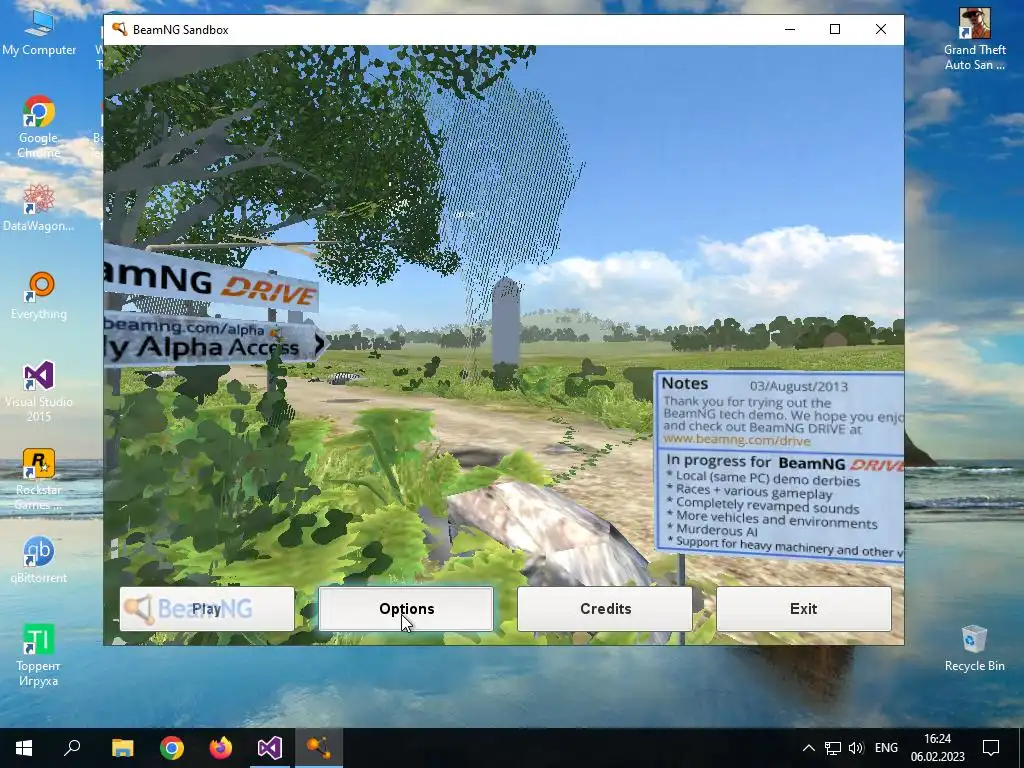This screenshot has width=1024, height=768.
Task: Select Visual Studio 2015 desktop icon
Action: (x=39, y=391)
